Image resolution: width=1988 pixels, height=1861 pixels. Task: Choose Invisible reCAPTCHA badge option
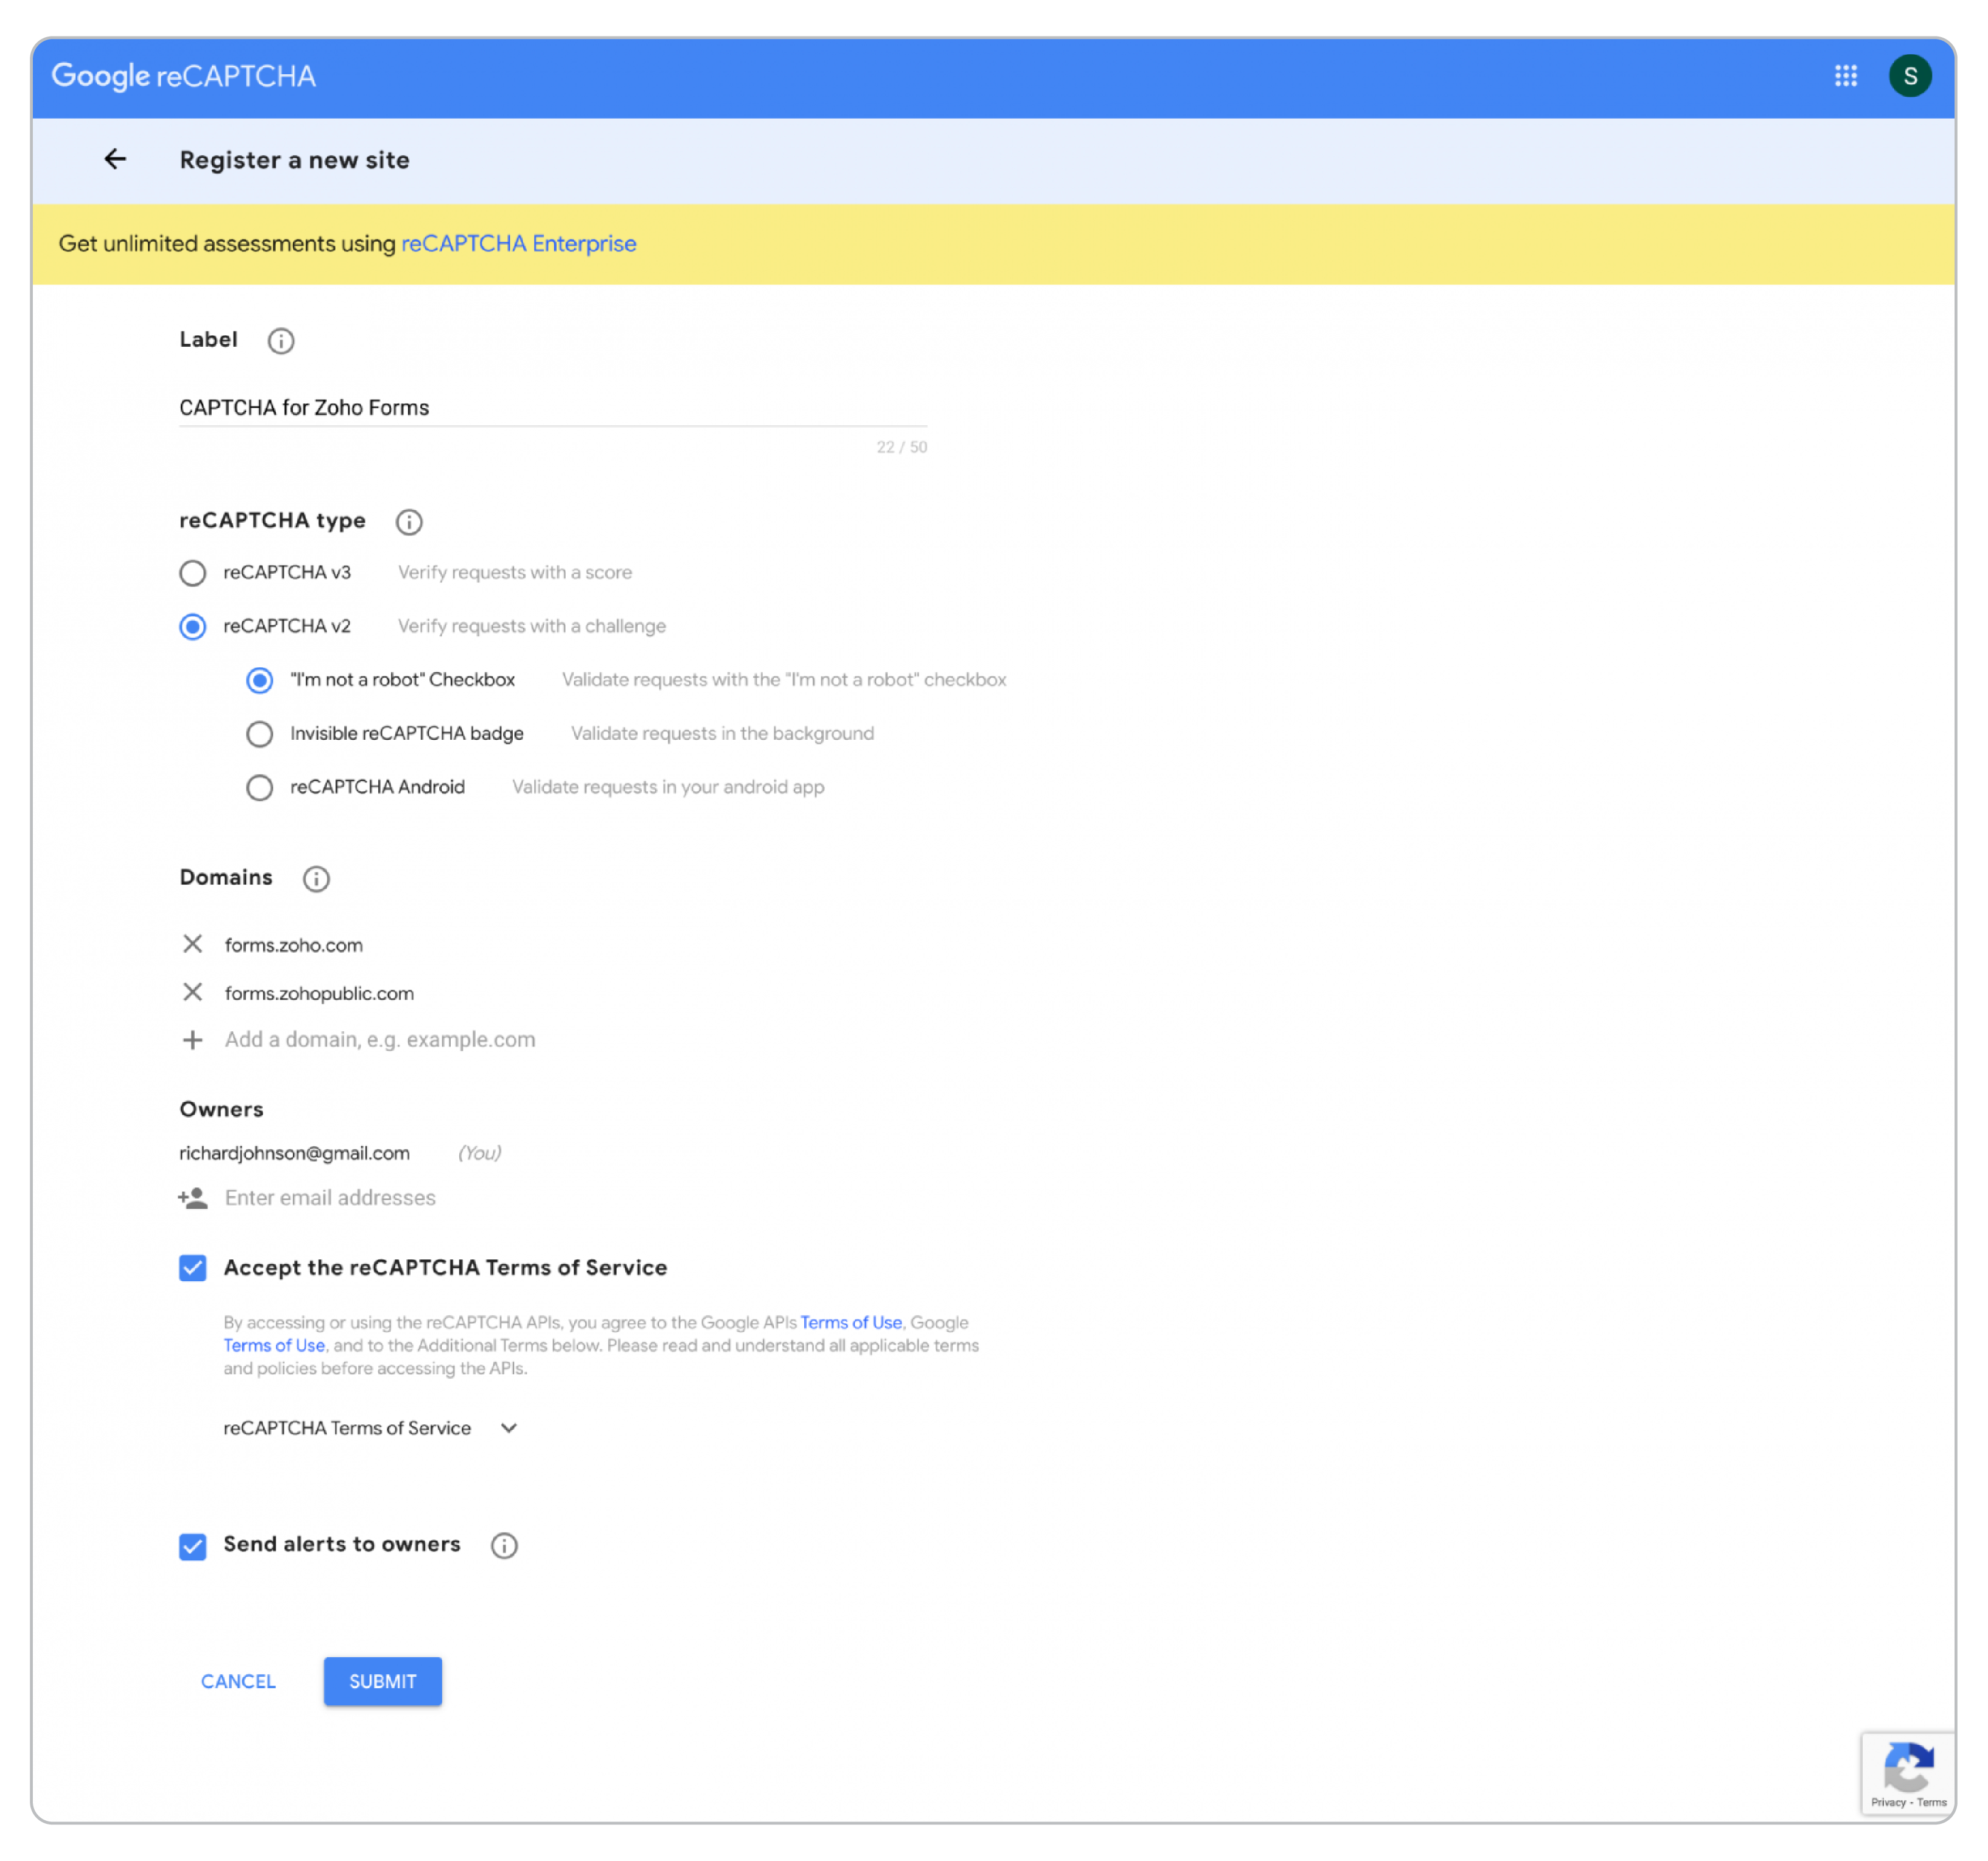click(259, 734)
